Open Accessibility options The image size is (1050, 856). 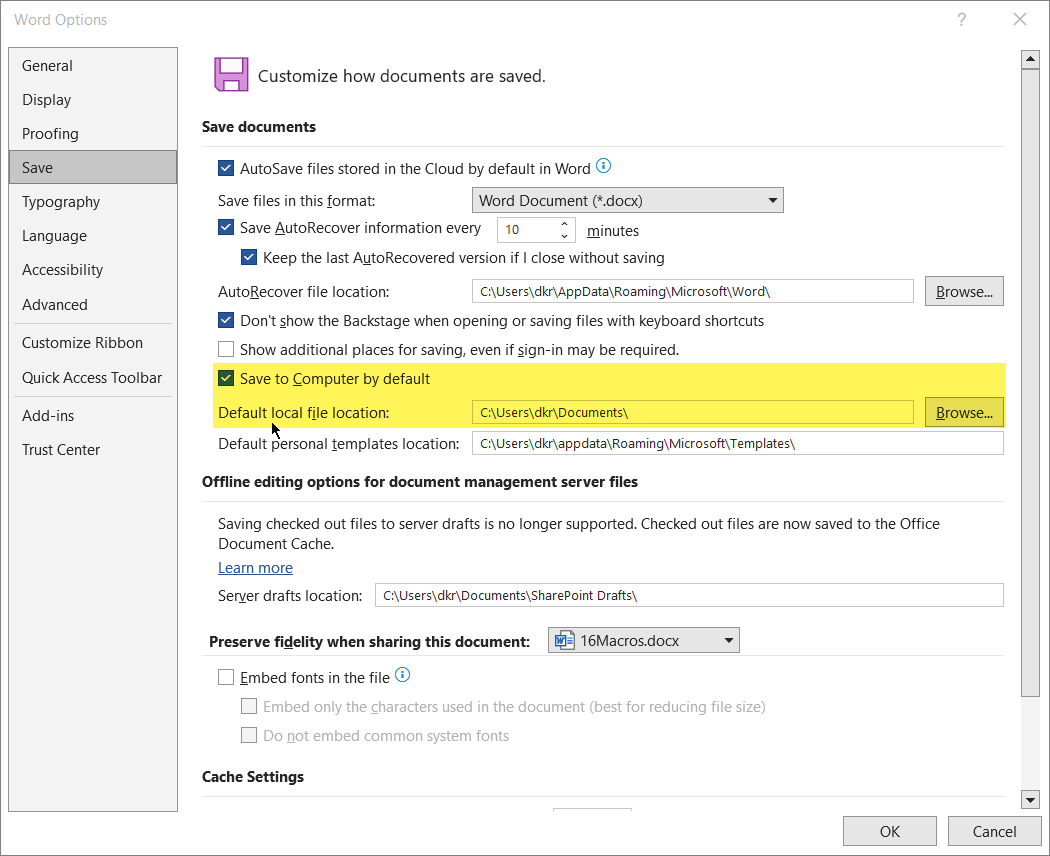pos(93,270)
